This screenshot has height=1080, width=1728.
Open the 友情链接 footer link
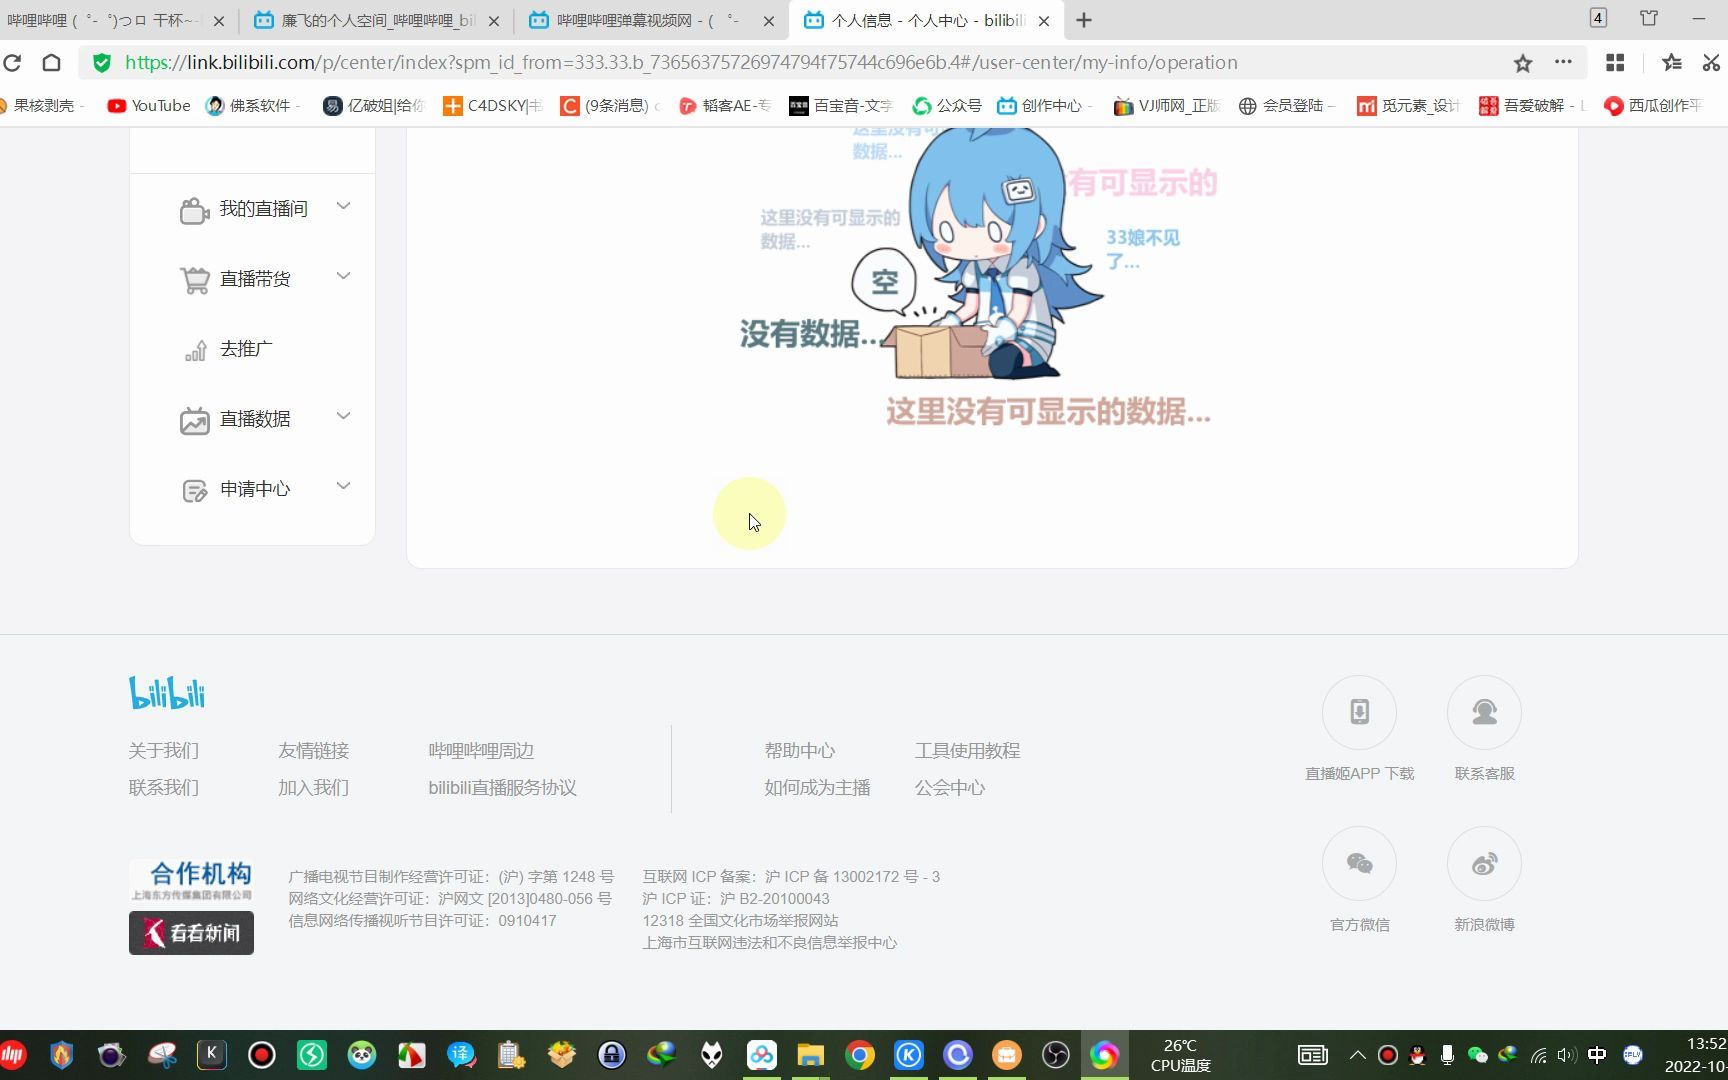click(x=313, y=750)
